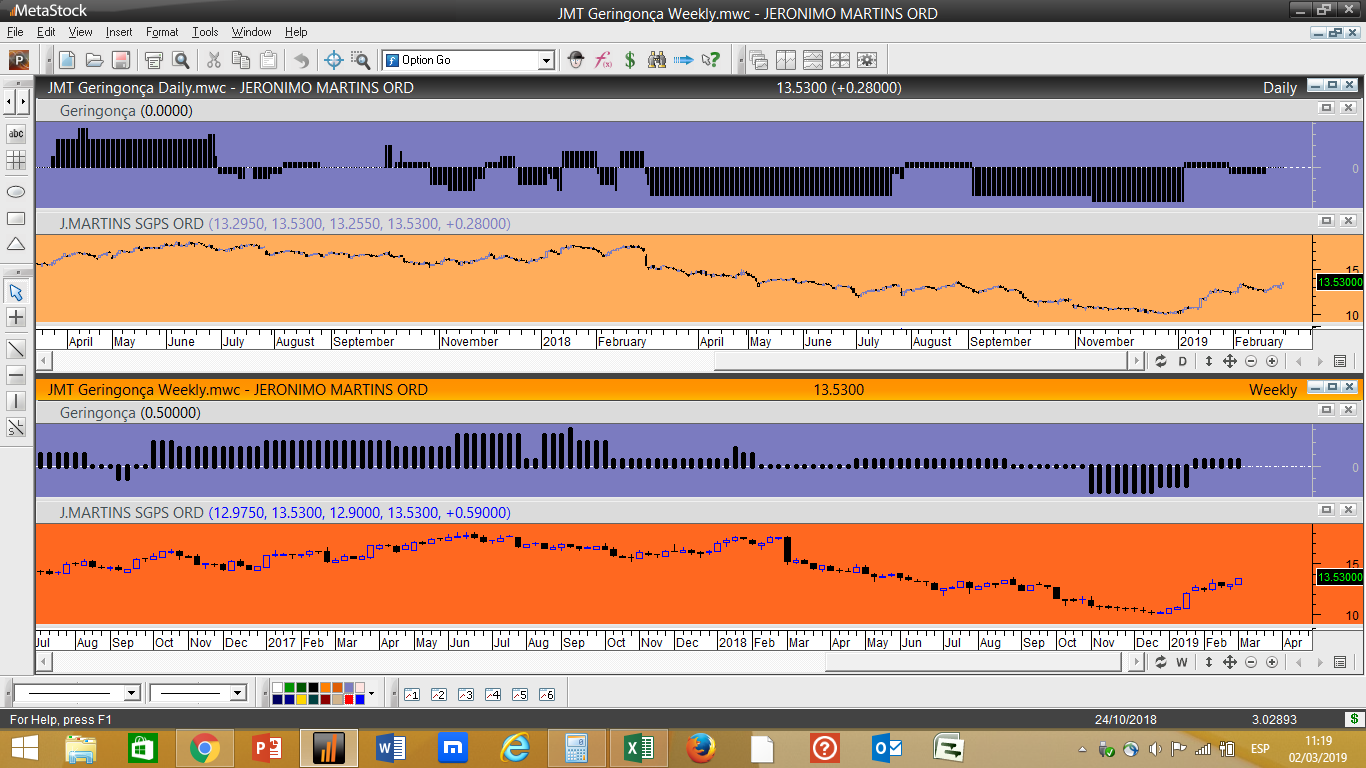Switch to chart layout 3 button
The image size is (1366, 768).
(465, 694)
